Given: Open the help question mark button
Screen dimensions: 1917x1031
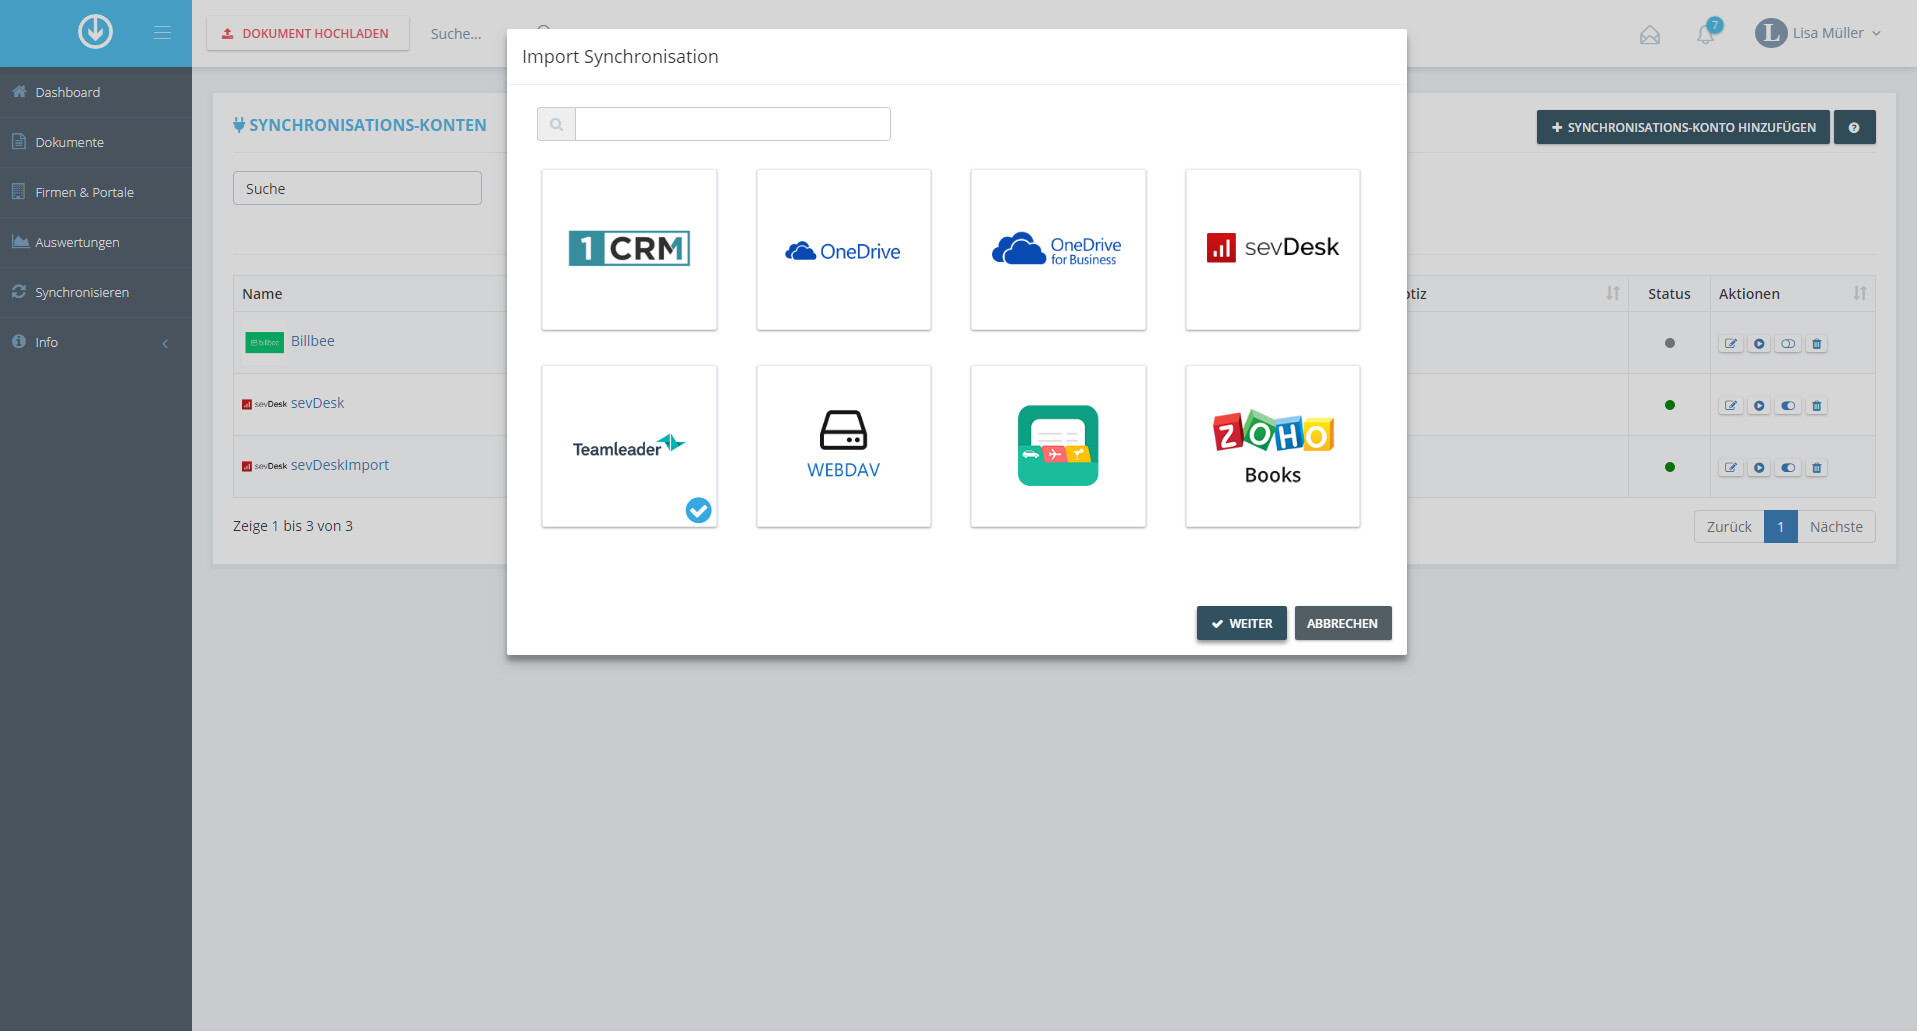Looking at the screenshot, I should 1855,127.
